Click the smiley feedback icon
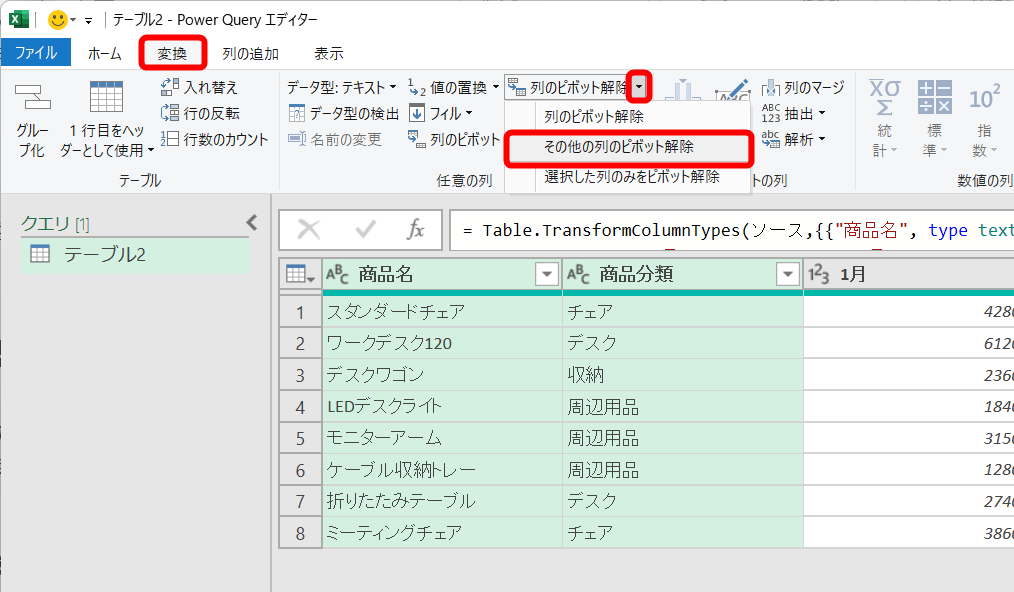The height and width of the screenshot is (592, 1014). pos(58,20)
